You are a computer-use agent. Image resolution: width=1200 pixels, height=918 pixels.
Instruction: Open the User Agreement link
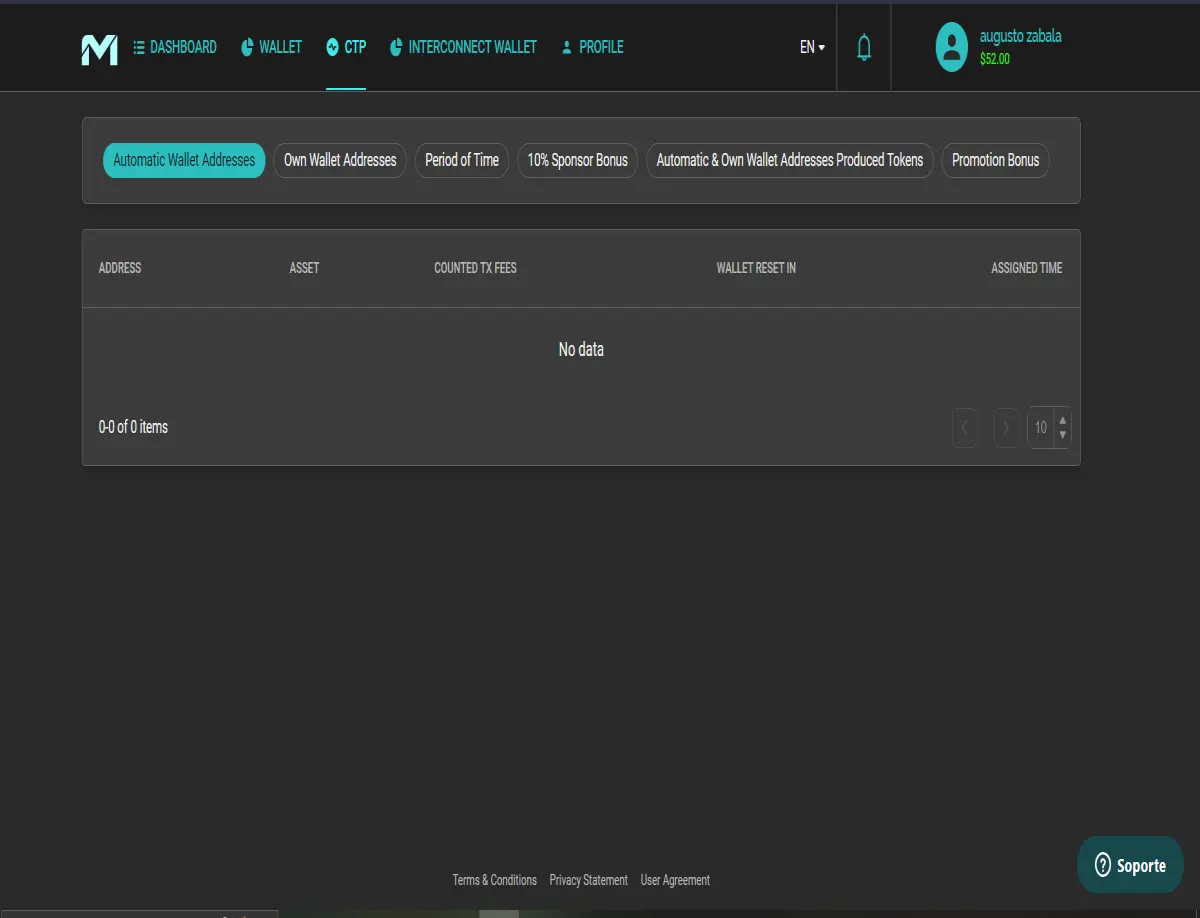click(675, 880)
